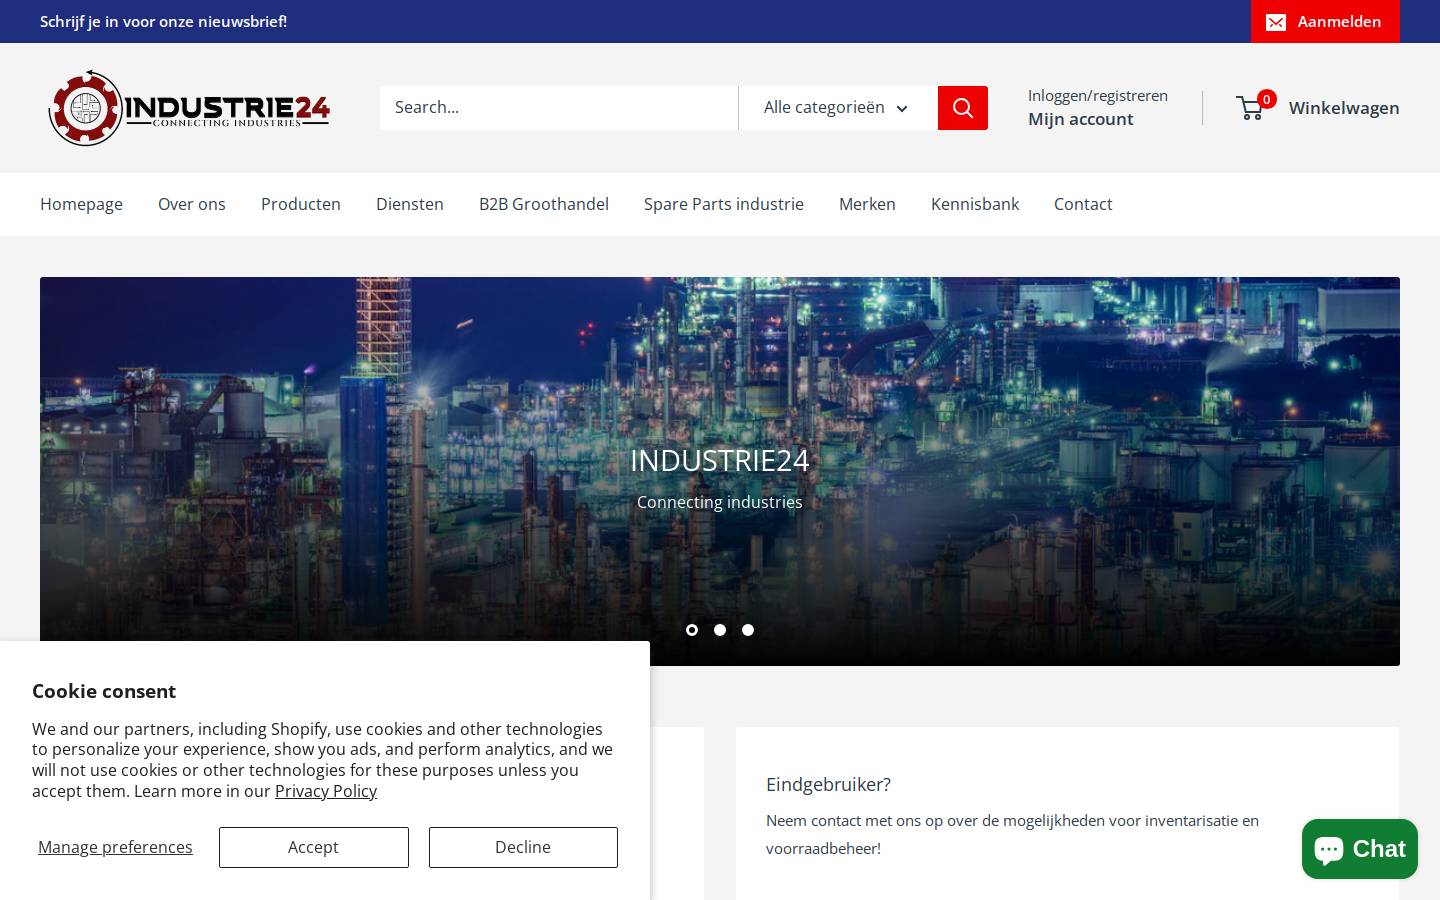Open the Producten menu item
Screen dimensions: 1440x900
301,204
